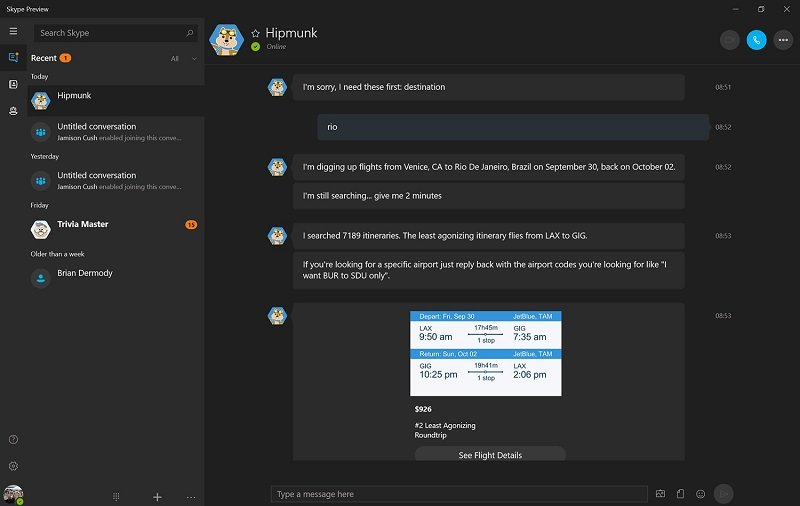Open Settings gear icon in sidebar

pyautogui.click(x=13, y=466)
